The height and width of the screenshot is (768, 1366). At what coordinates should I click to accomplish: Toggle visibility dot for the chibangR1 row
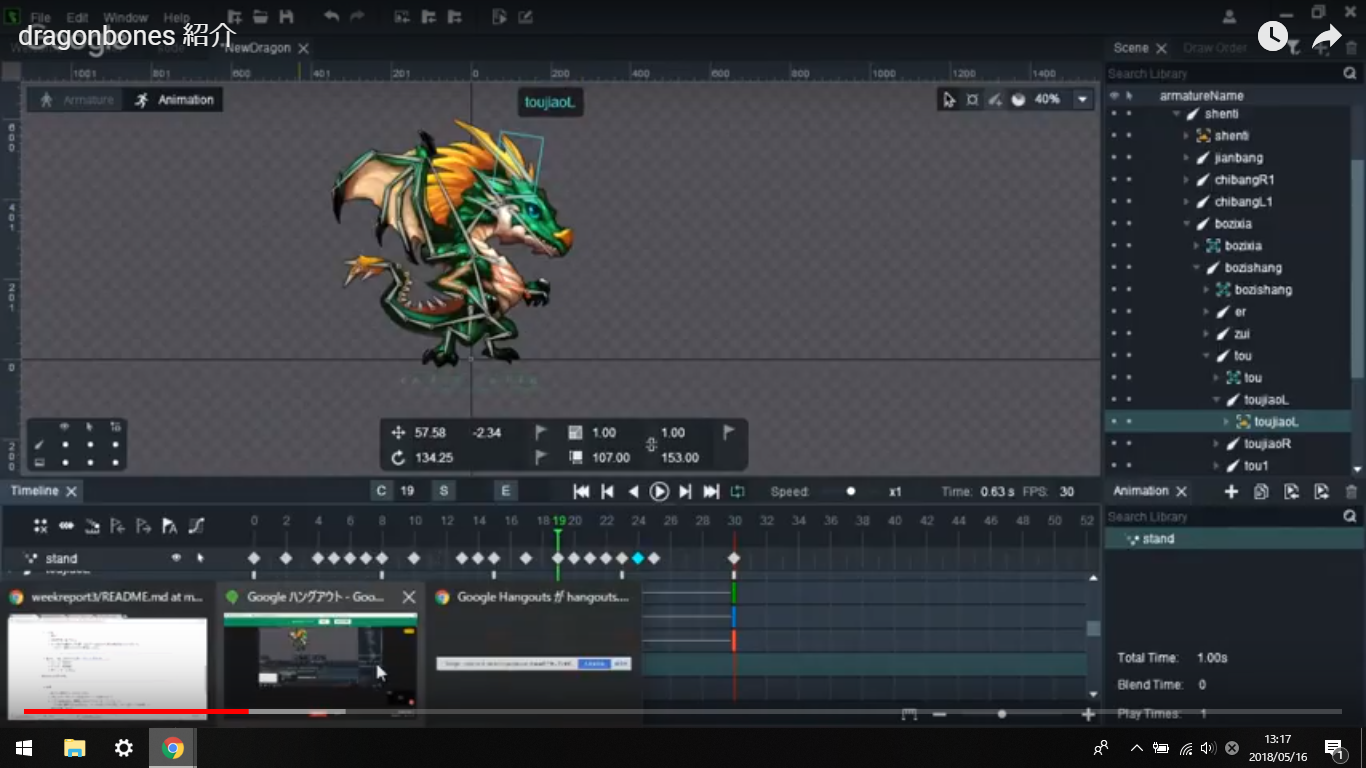tap(1113, 180)
